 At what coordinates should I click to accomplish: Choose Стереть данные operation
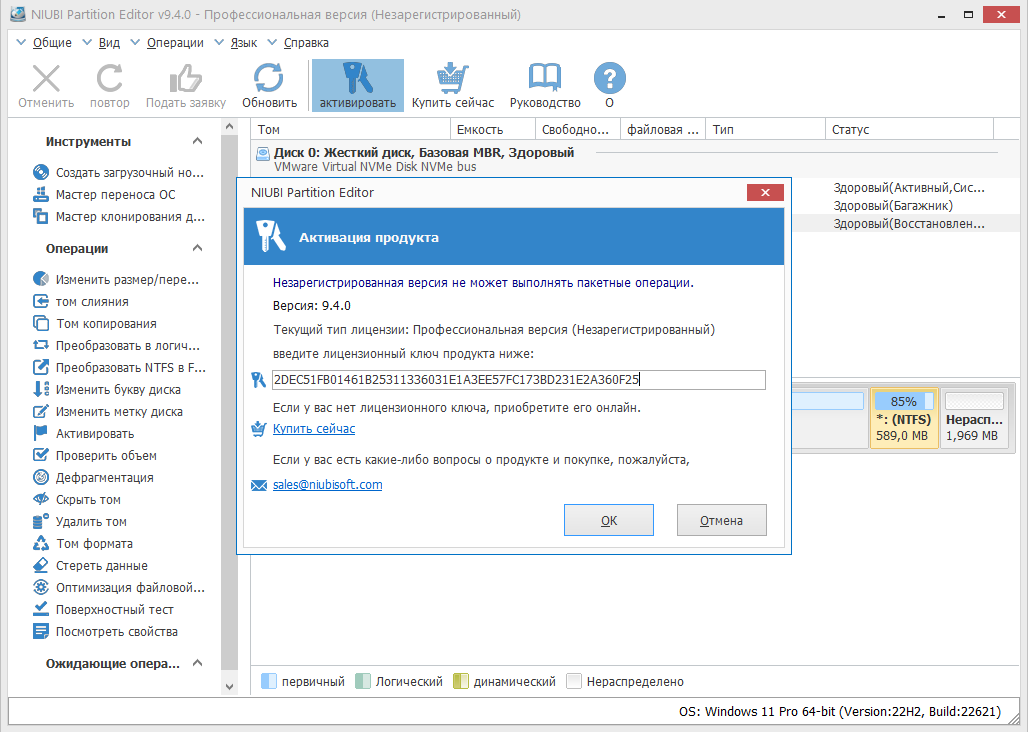coord(90,566)
